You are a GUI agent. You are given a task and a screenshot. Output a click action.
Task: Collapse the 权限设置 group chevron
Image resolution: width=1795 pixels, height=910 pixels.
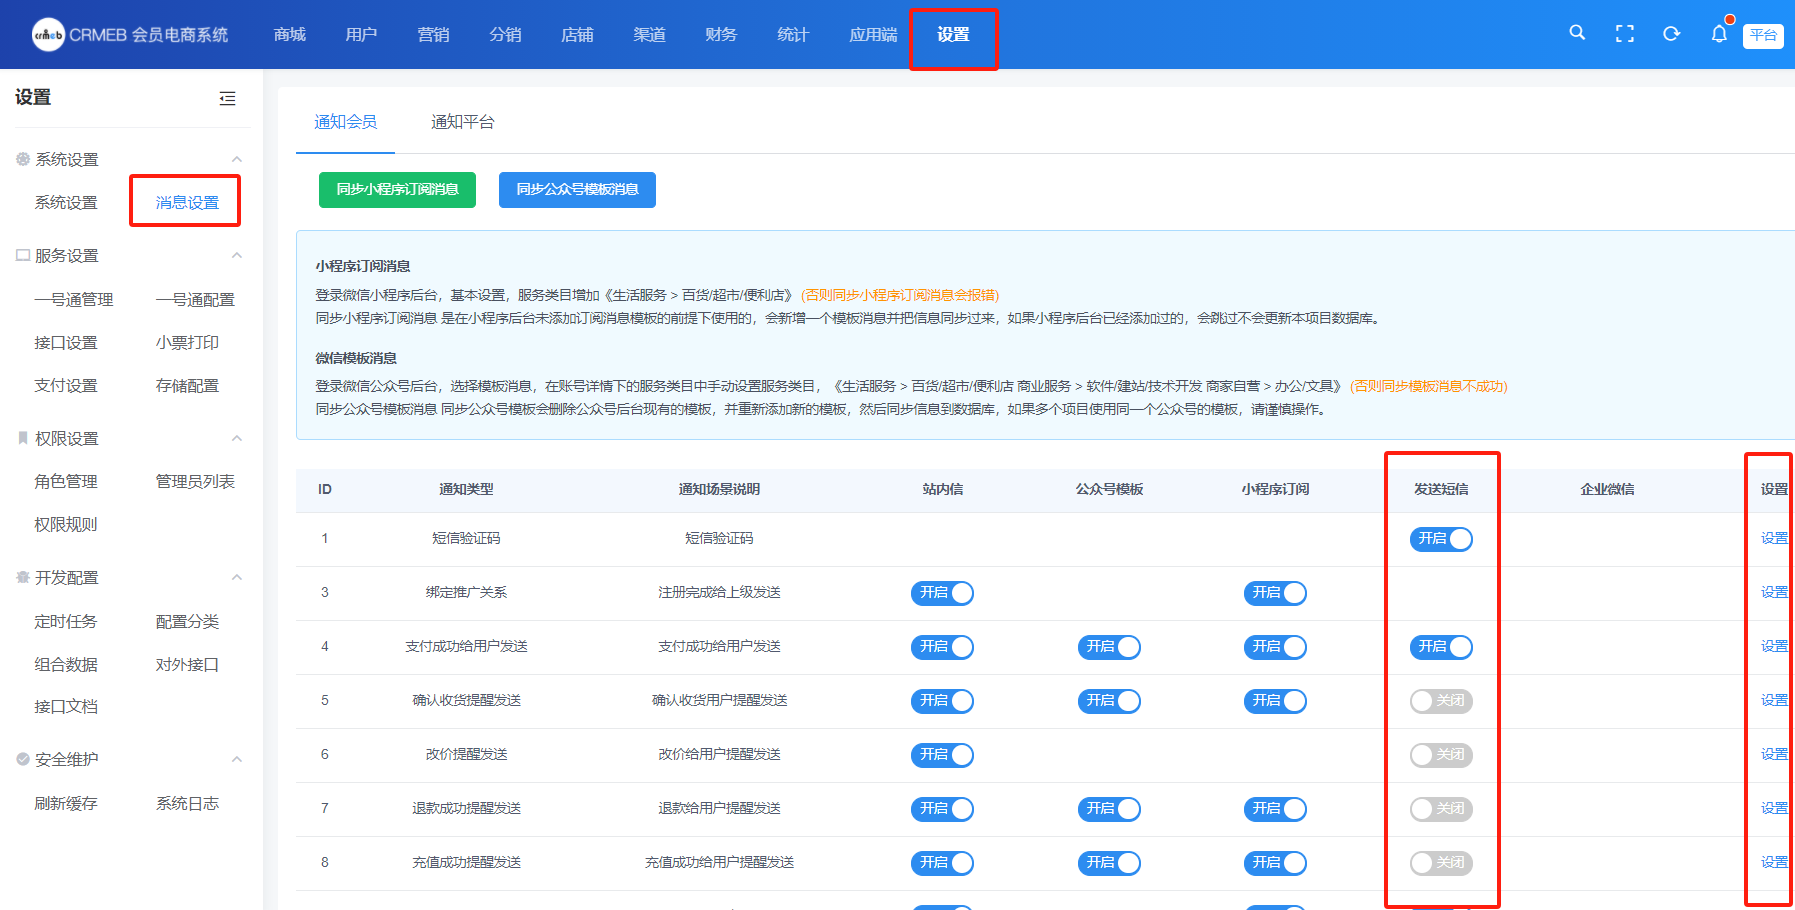point(237,439)
